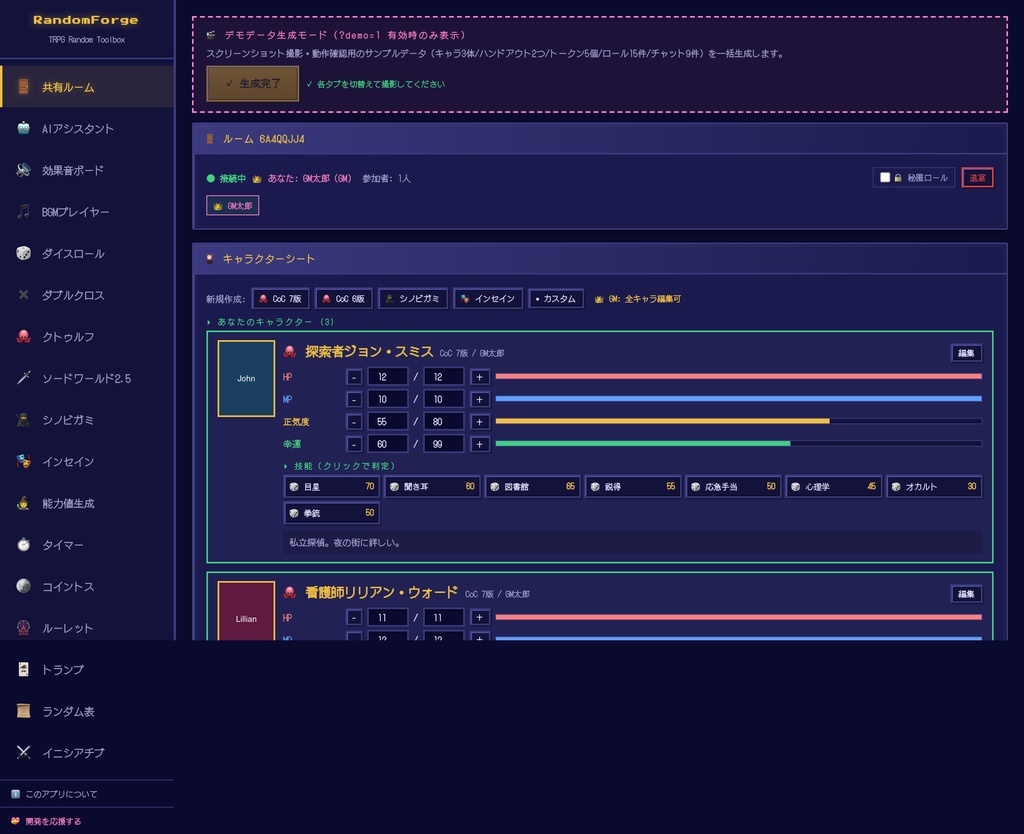1024x834 pixels.
Task: Select the GM太郎 participant chip
Action: click(232, 206)
